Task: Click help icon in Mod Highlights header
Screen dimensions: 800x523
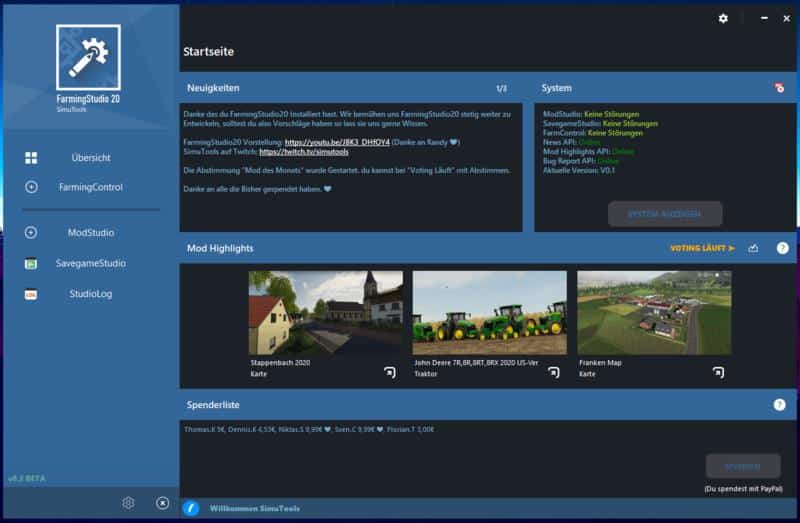Action: 782,248
